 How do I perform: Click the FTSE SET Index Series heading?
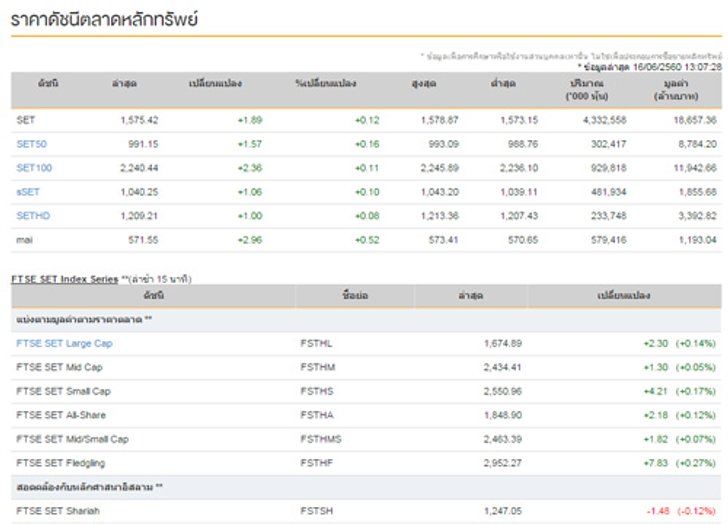[x=65, y=279]
